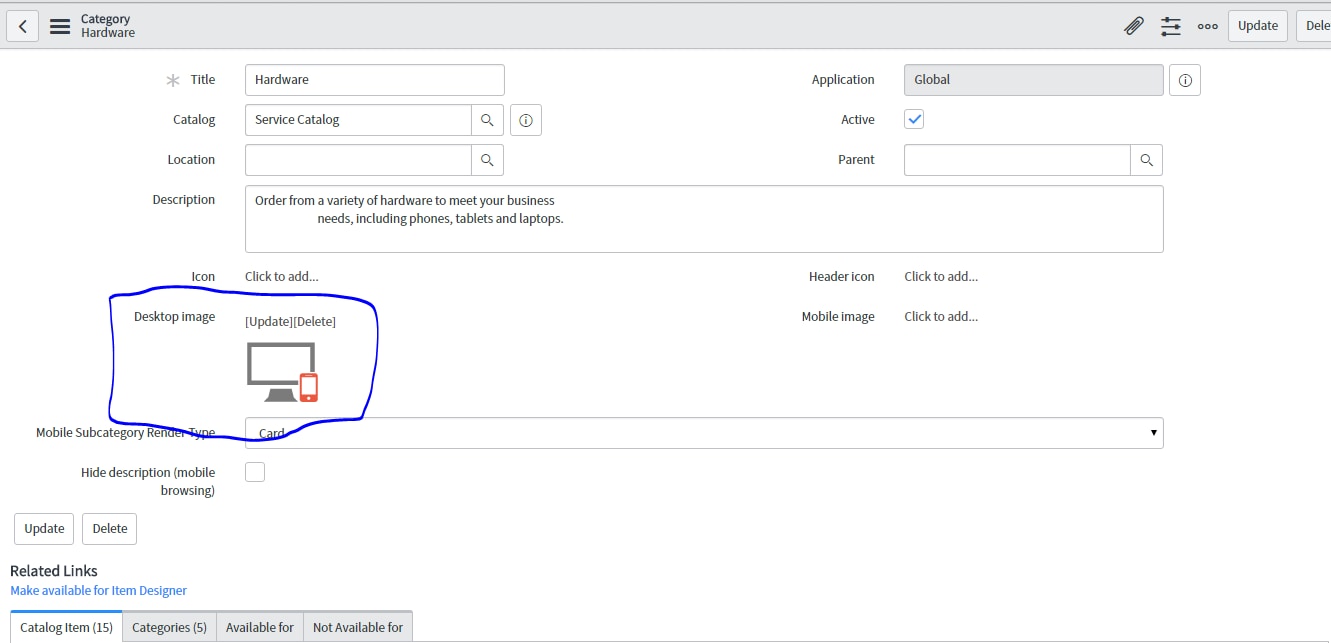1331x643 pixels.
Task: Open the Parent field lookup magnifier
Action: click(x=1146, y=159)
